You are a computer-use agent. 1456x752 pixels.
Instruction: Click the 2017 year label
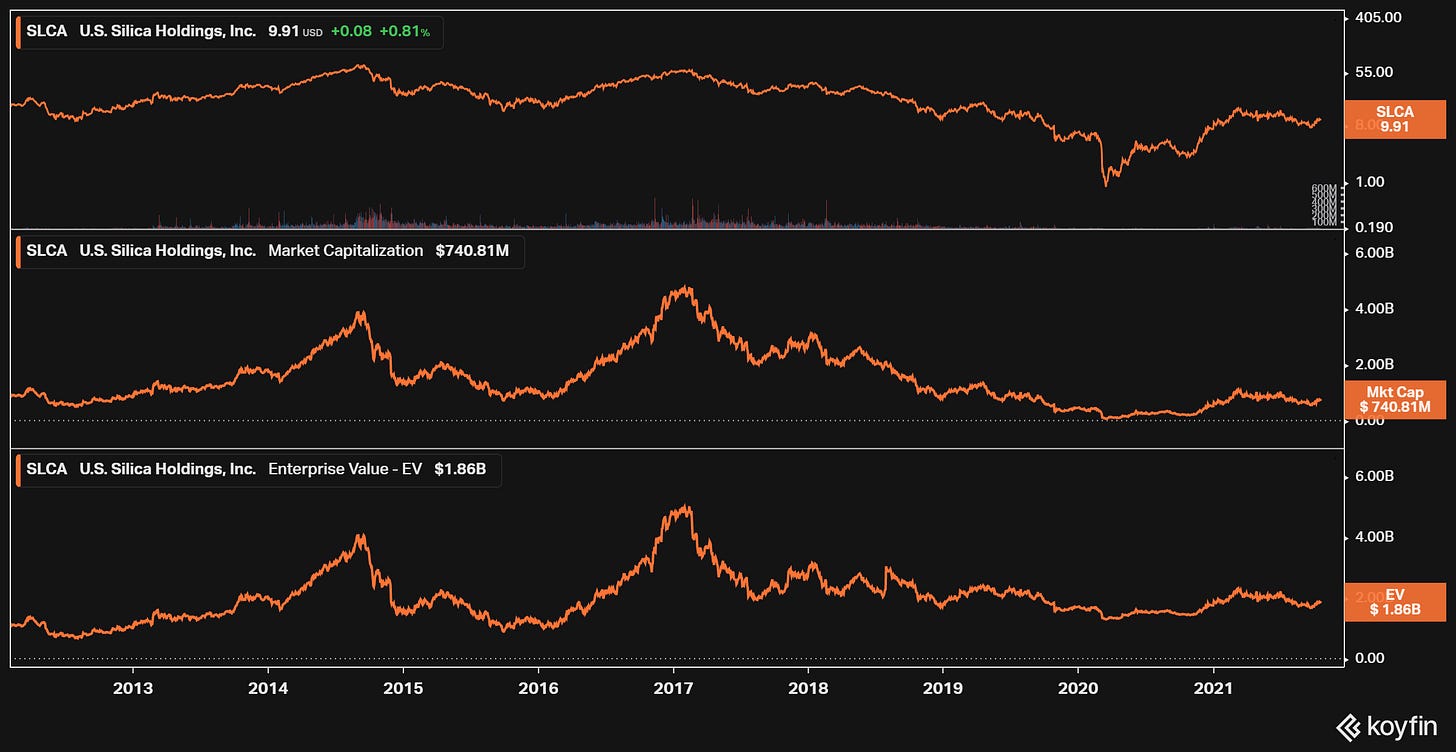(x=673, y=688)
